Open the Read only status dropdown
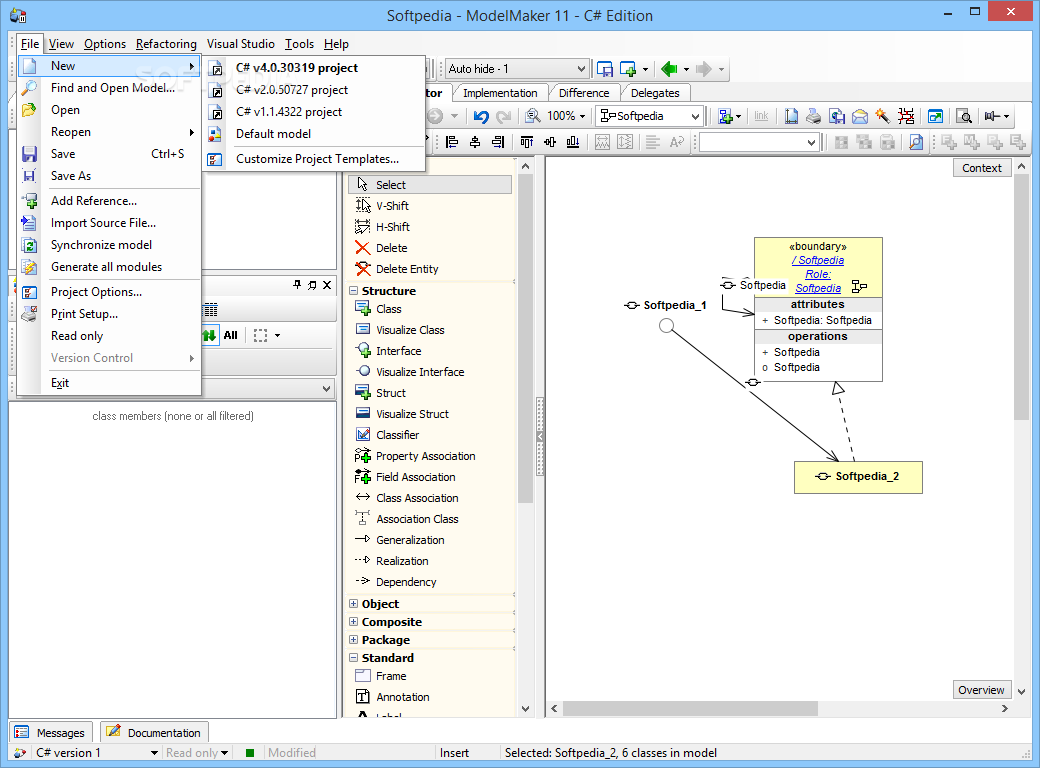Image resolution: width=1040 pixels, height=768 pixels. point(224,753)
